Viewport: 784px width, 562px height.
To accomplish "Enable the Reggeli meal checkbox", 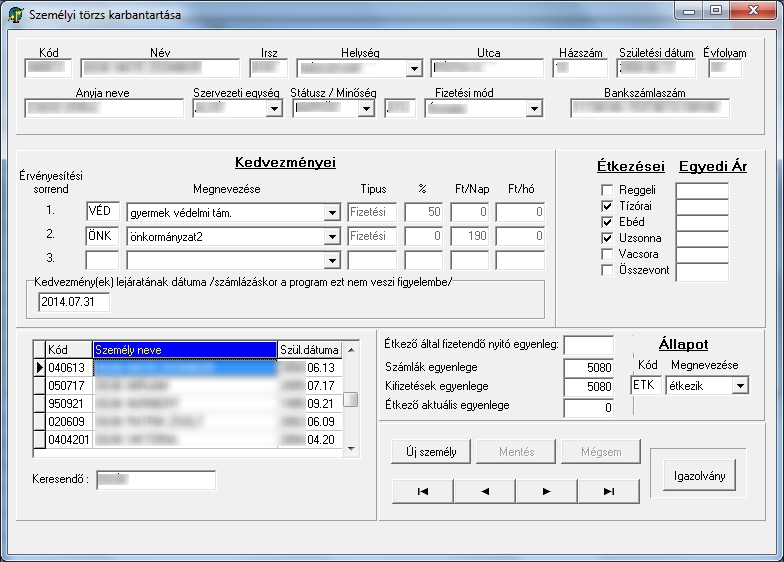I will 607,190.
